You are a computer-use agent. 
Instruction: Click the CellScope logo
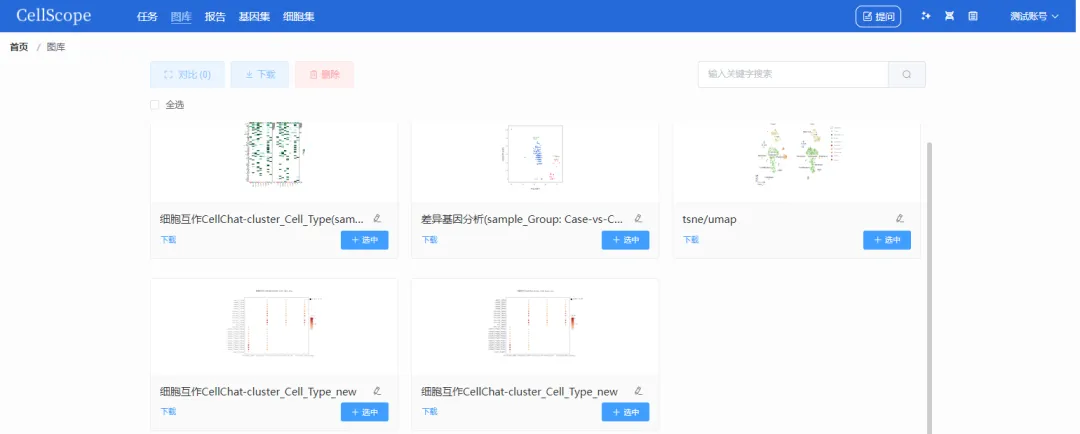pyautogui.click(x=54, y=16)
